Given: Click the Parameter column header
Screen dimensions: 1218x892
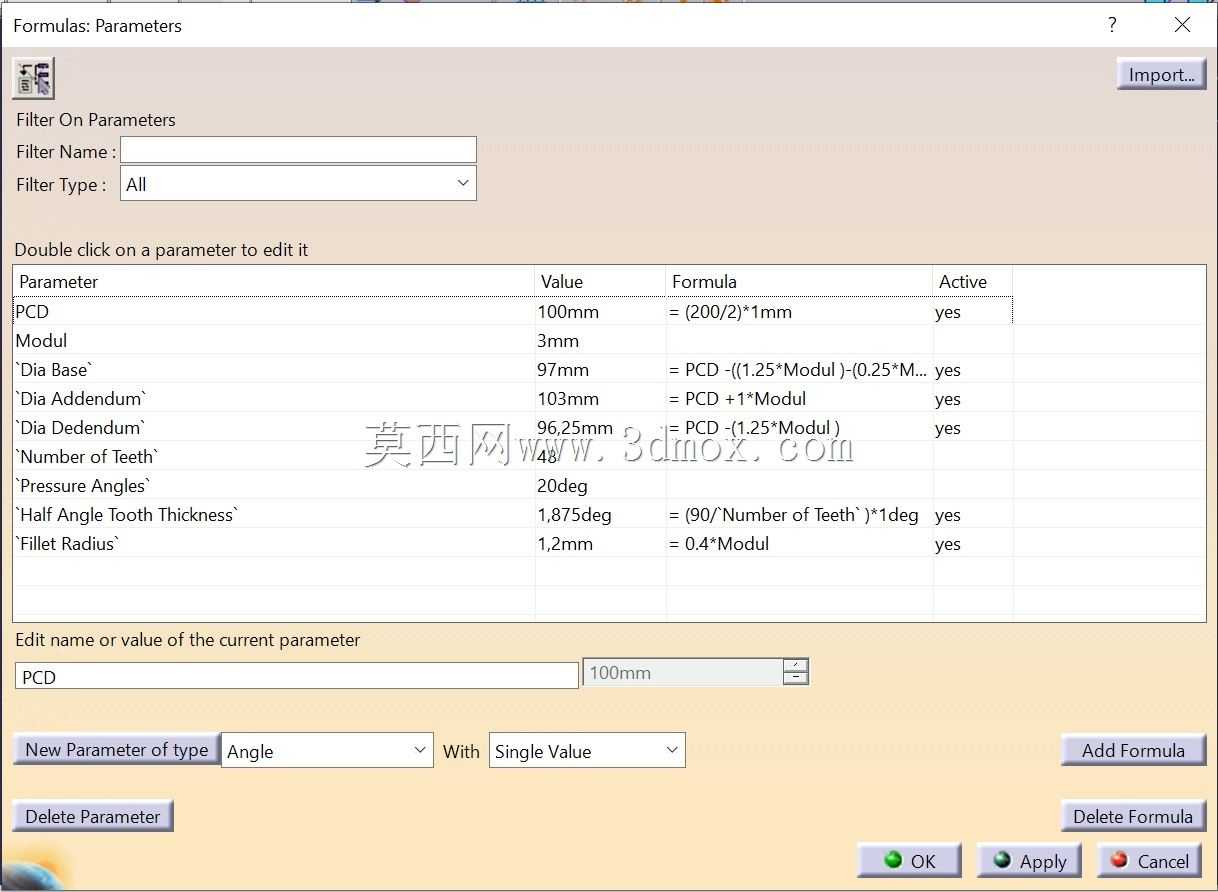Looking at the screenshot, I should [x=274, y=282].
